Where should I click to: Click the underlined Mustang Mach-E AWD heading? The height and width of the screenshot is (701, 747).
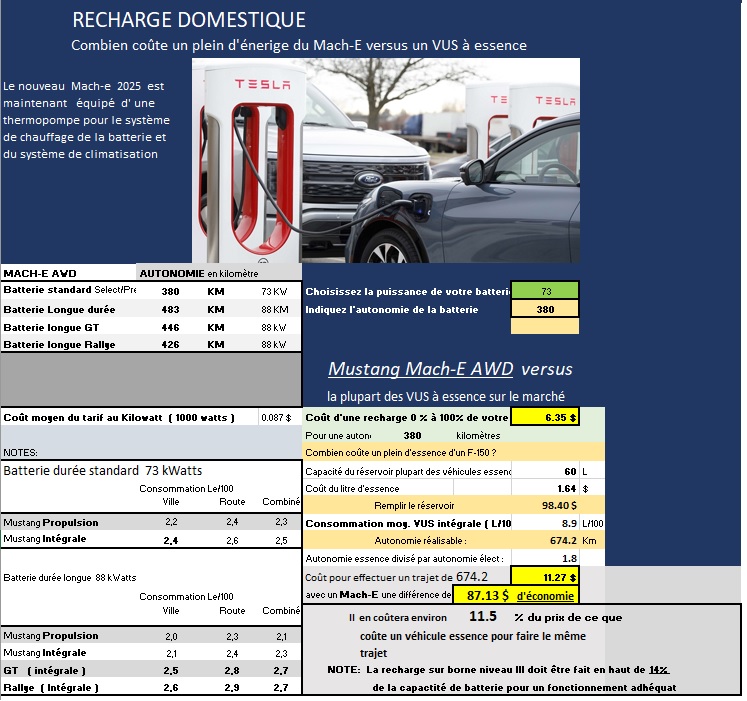(420, 369)
